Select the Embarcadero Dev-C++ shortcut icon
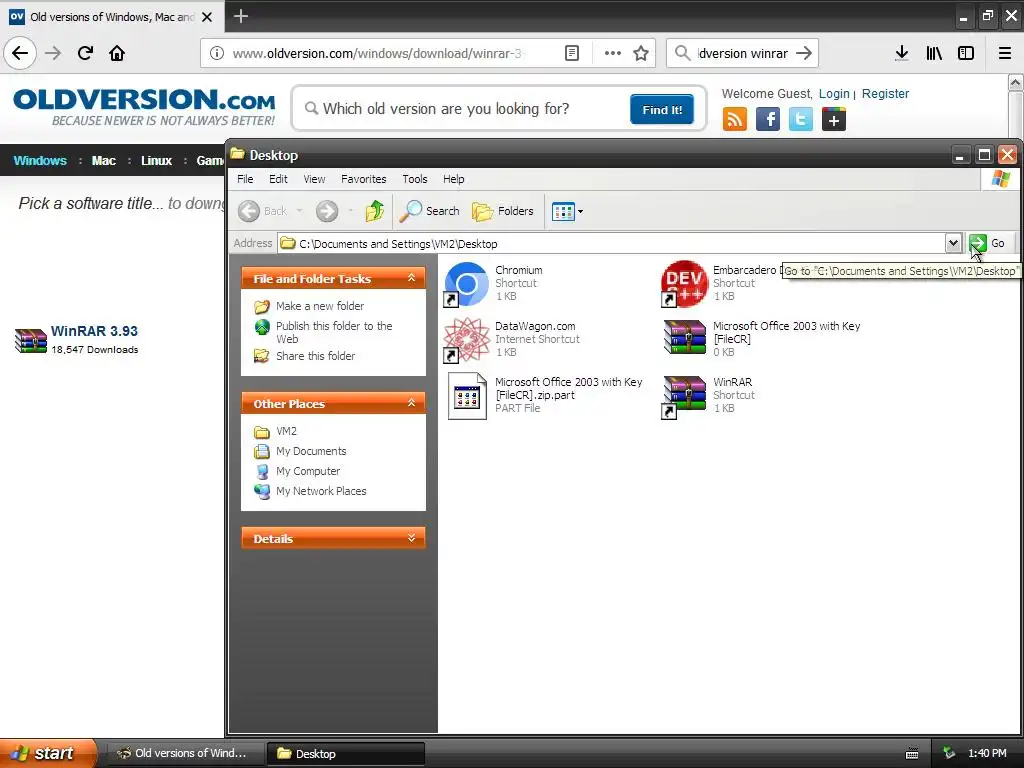1024x768 pixels. [684, 284]
